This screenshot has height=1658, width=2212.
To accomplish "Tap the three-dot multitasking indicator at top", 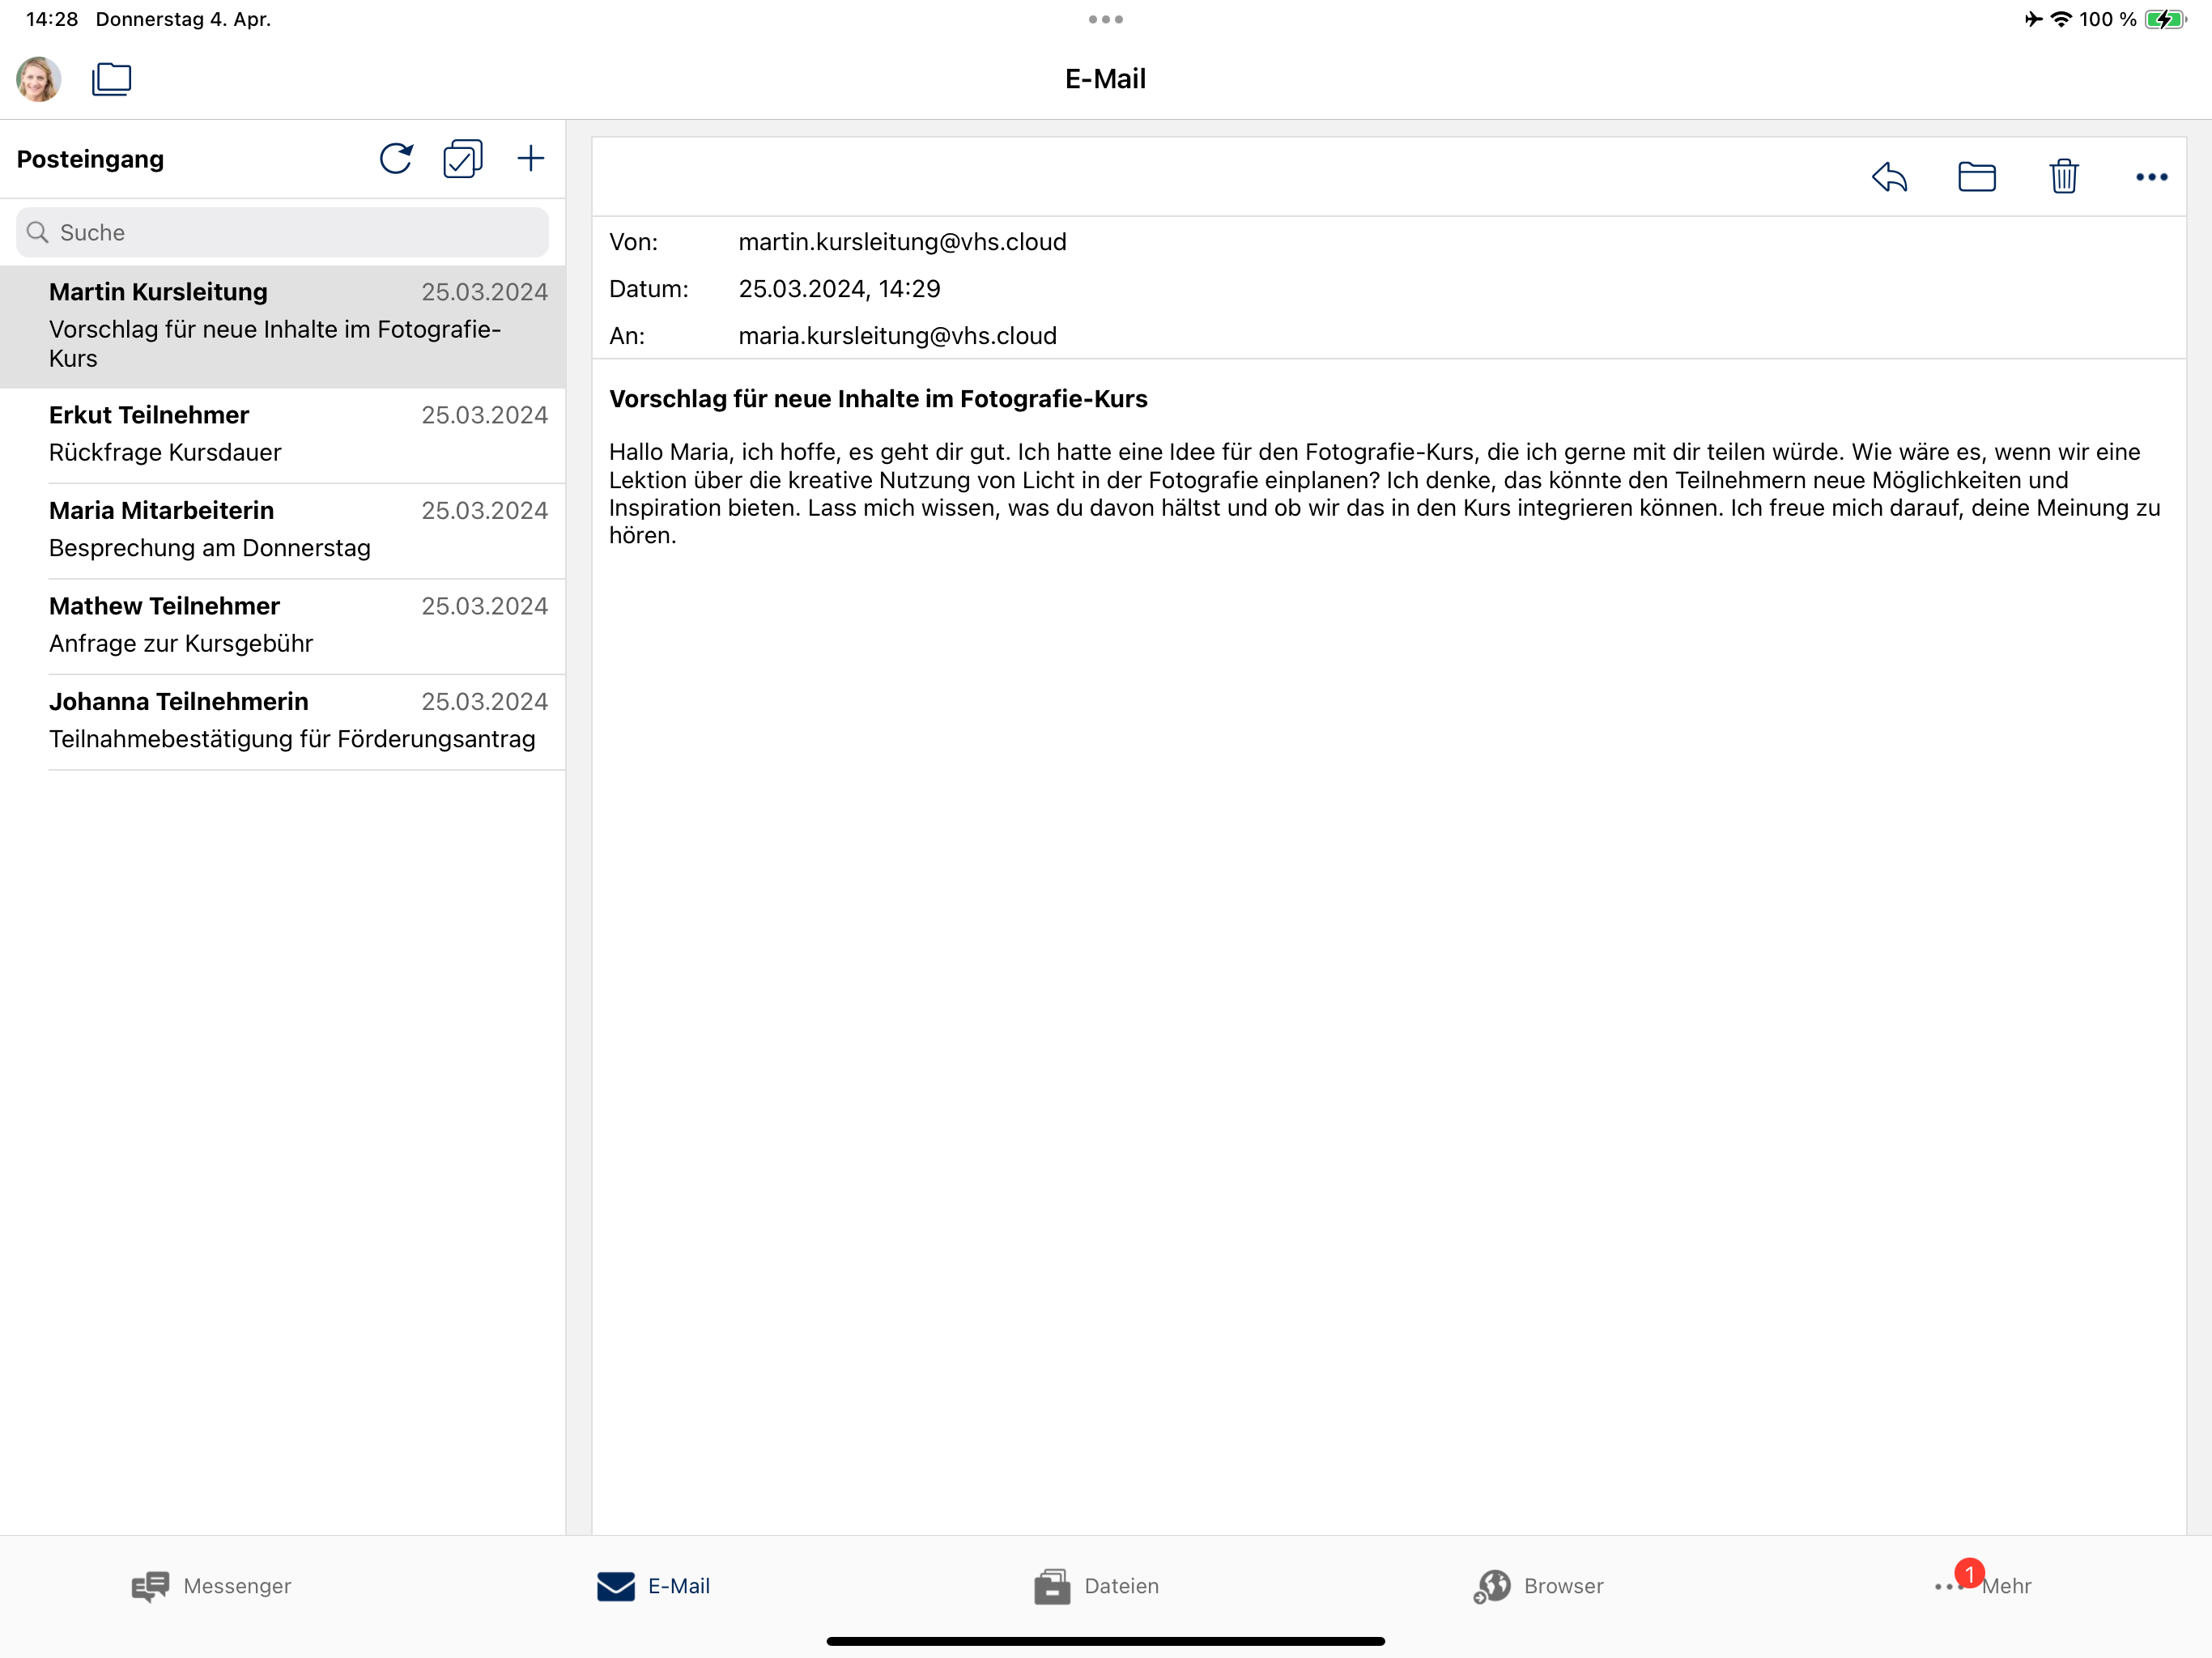I will pyautogui.click(x=1106, y=19).
